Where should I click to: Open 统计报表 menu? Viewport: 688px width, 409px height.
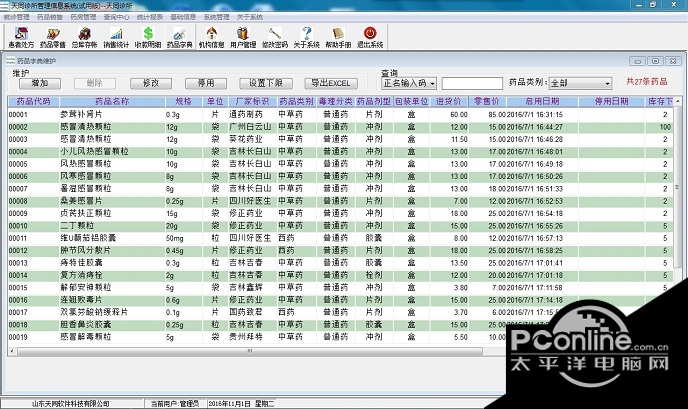point(150,17)
